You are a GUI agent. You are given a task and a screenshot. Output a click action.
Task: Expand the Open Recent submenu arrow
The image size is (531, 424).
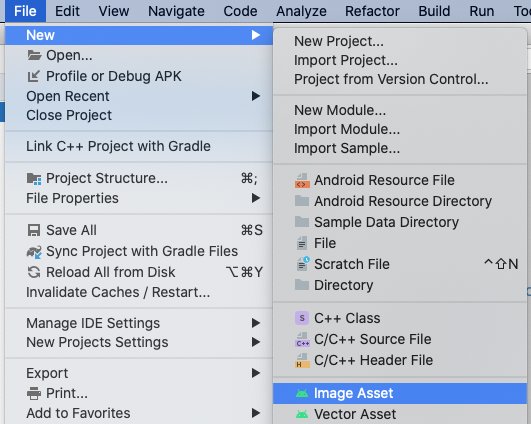(x=256, y=96)
